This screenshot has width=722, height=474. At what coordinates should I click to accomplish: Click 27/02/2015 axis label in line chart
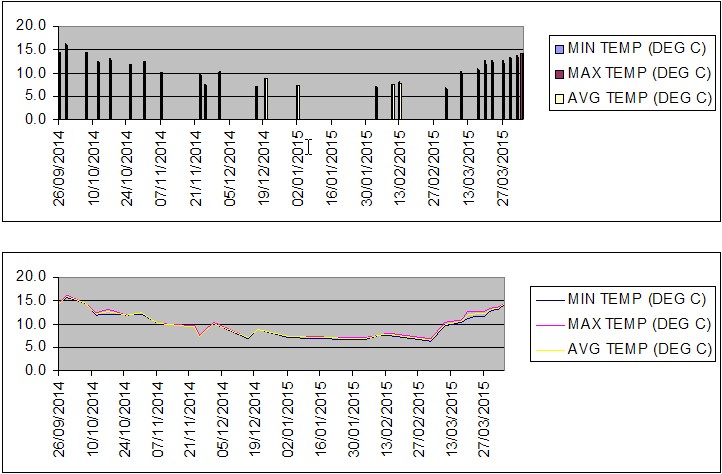(419, 419)
